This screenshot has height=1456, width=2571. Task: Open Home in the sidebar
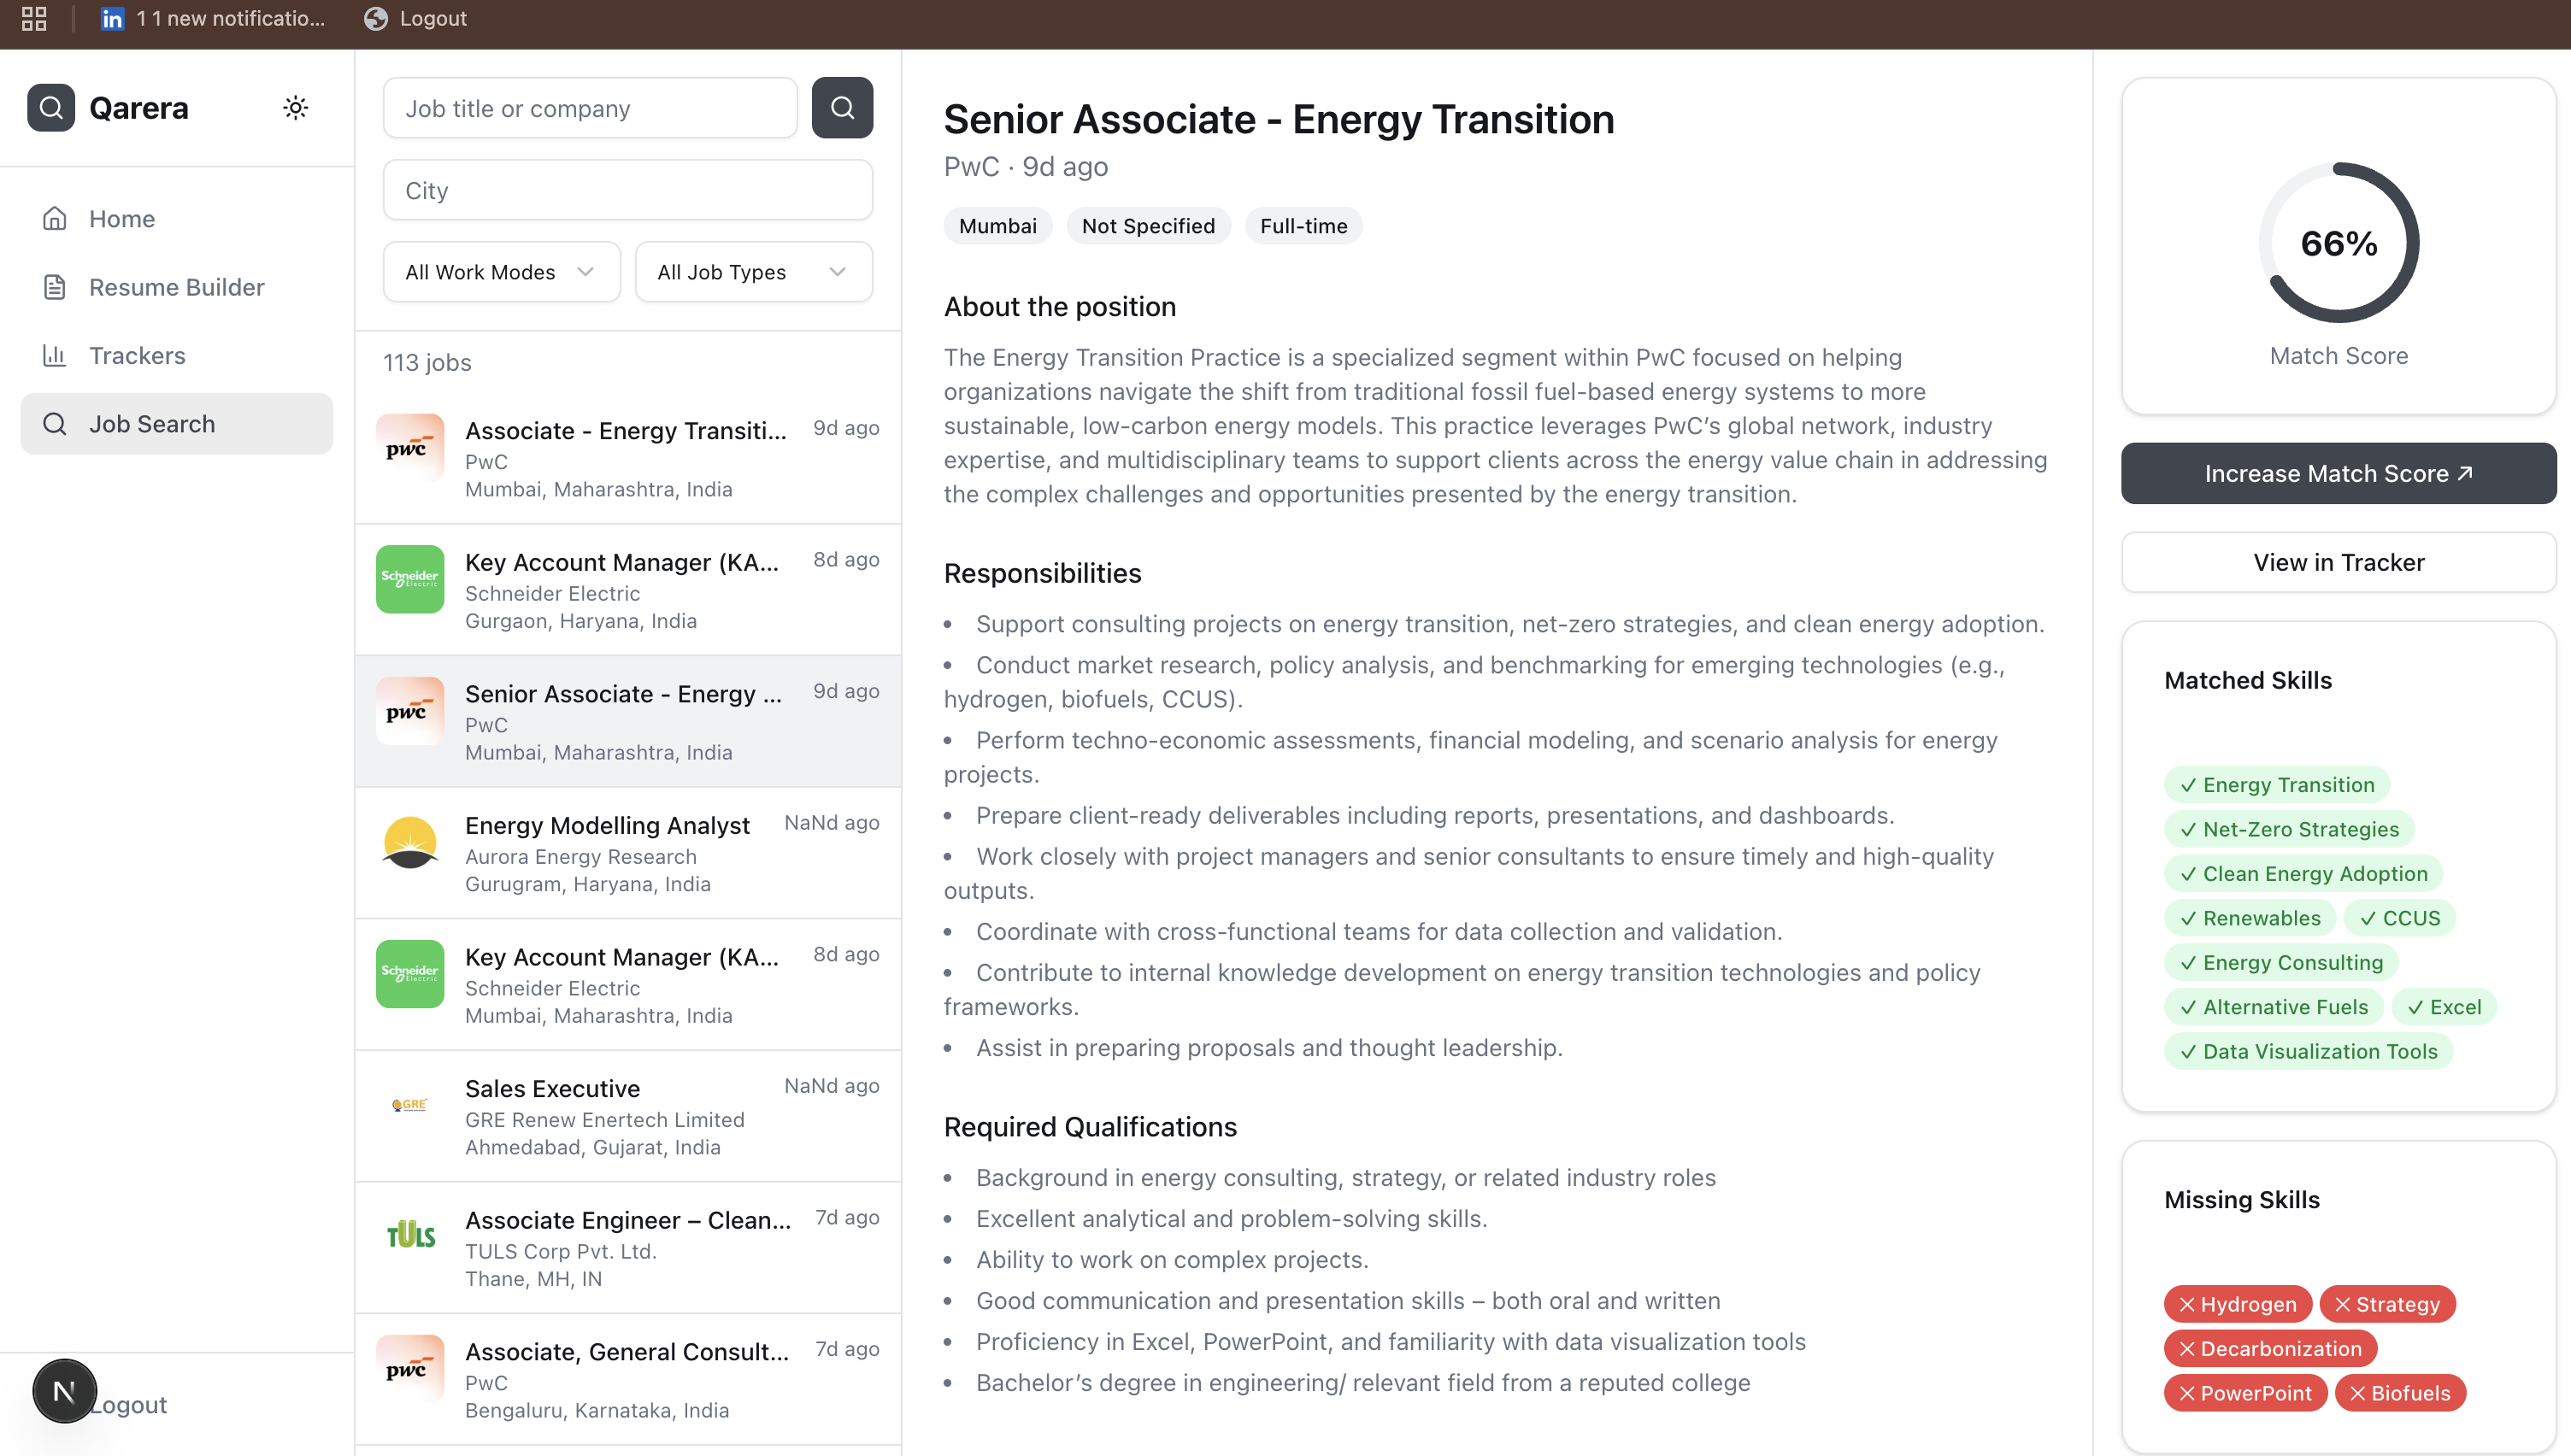pyautogui.click(x=122, y=219)
